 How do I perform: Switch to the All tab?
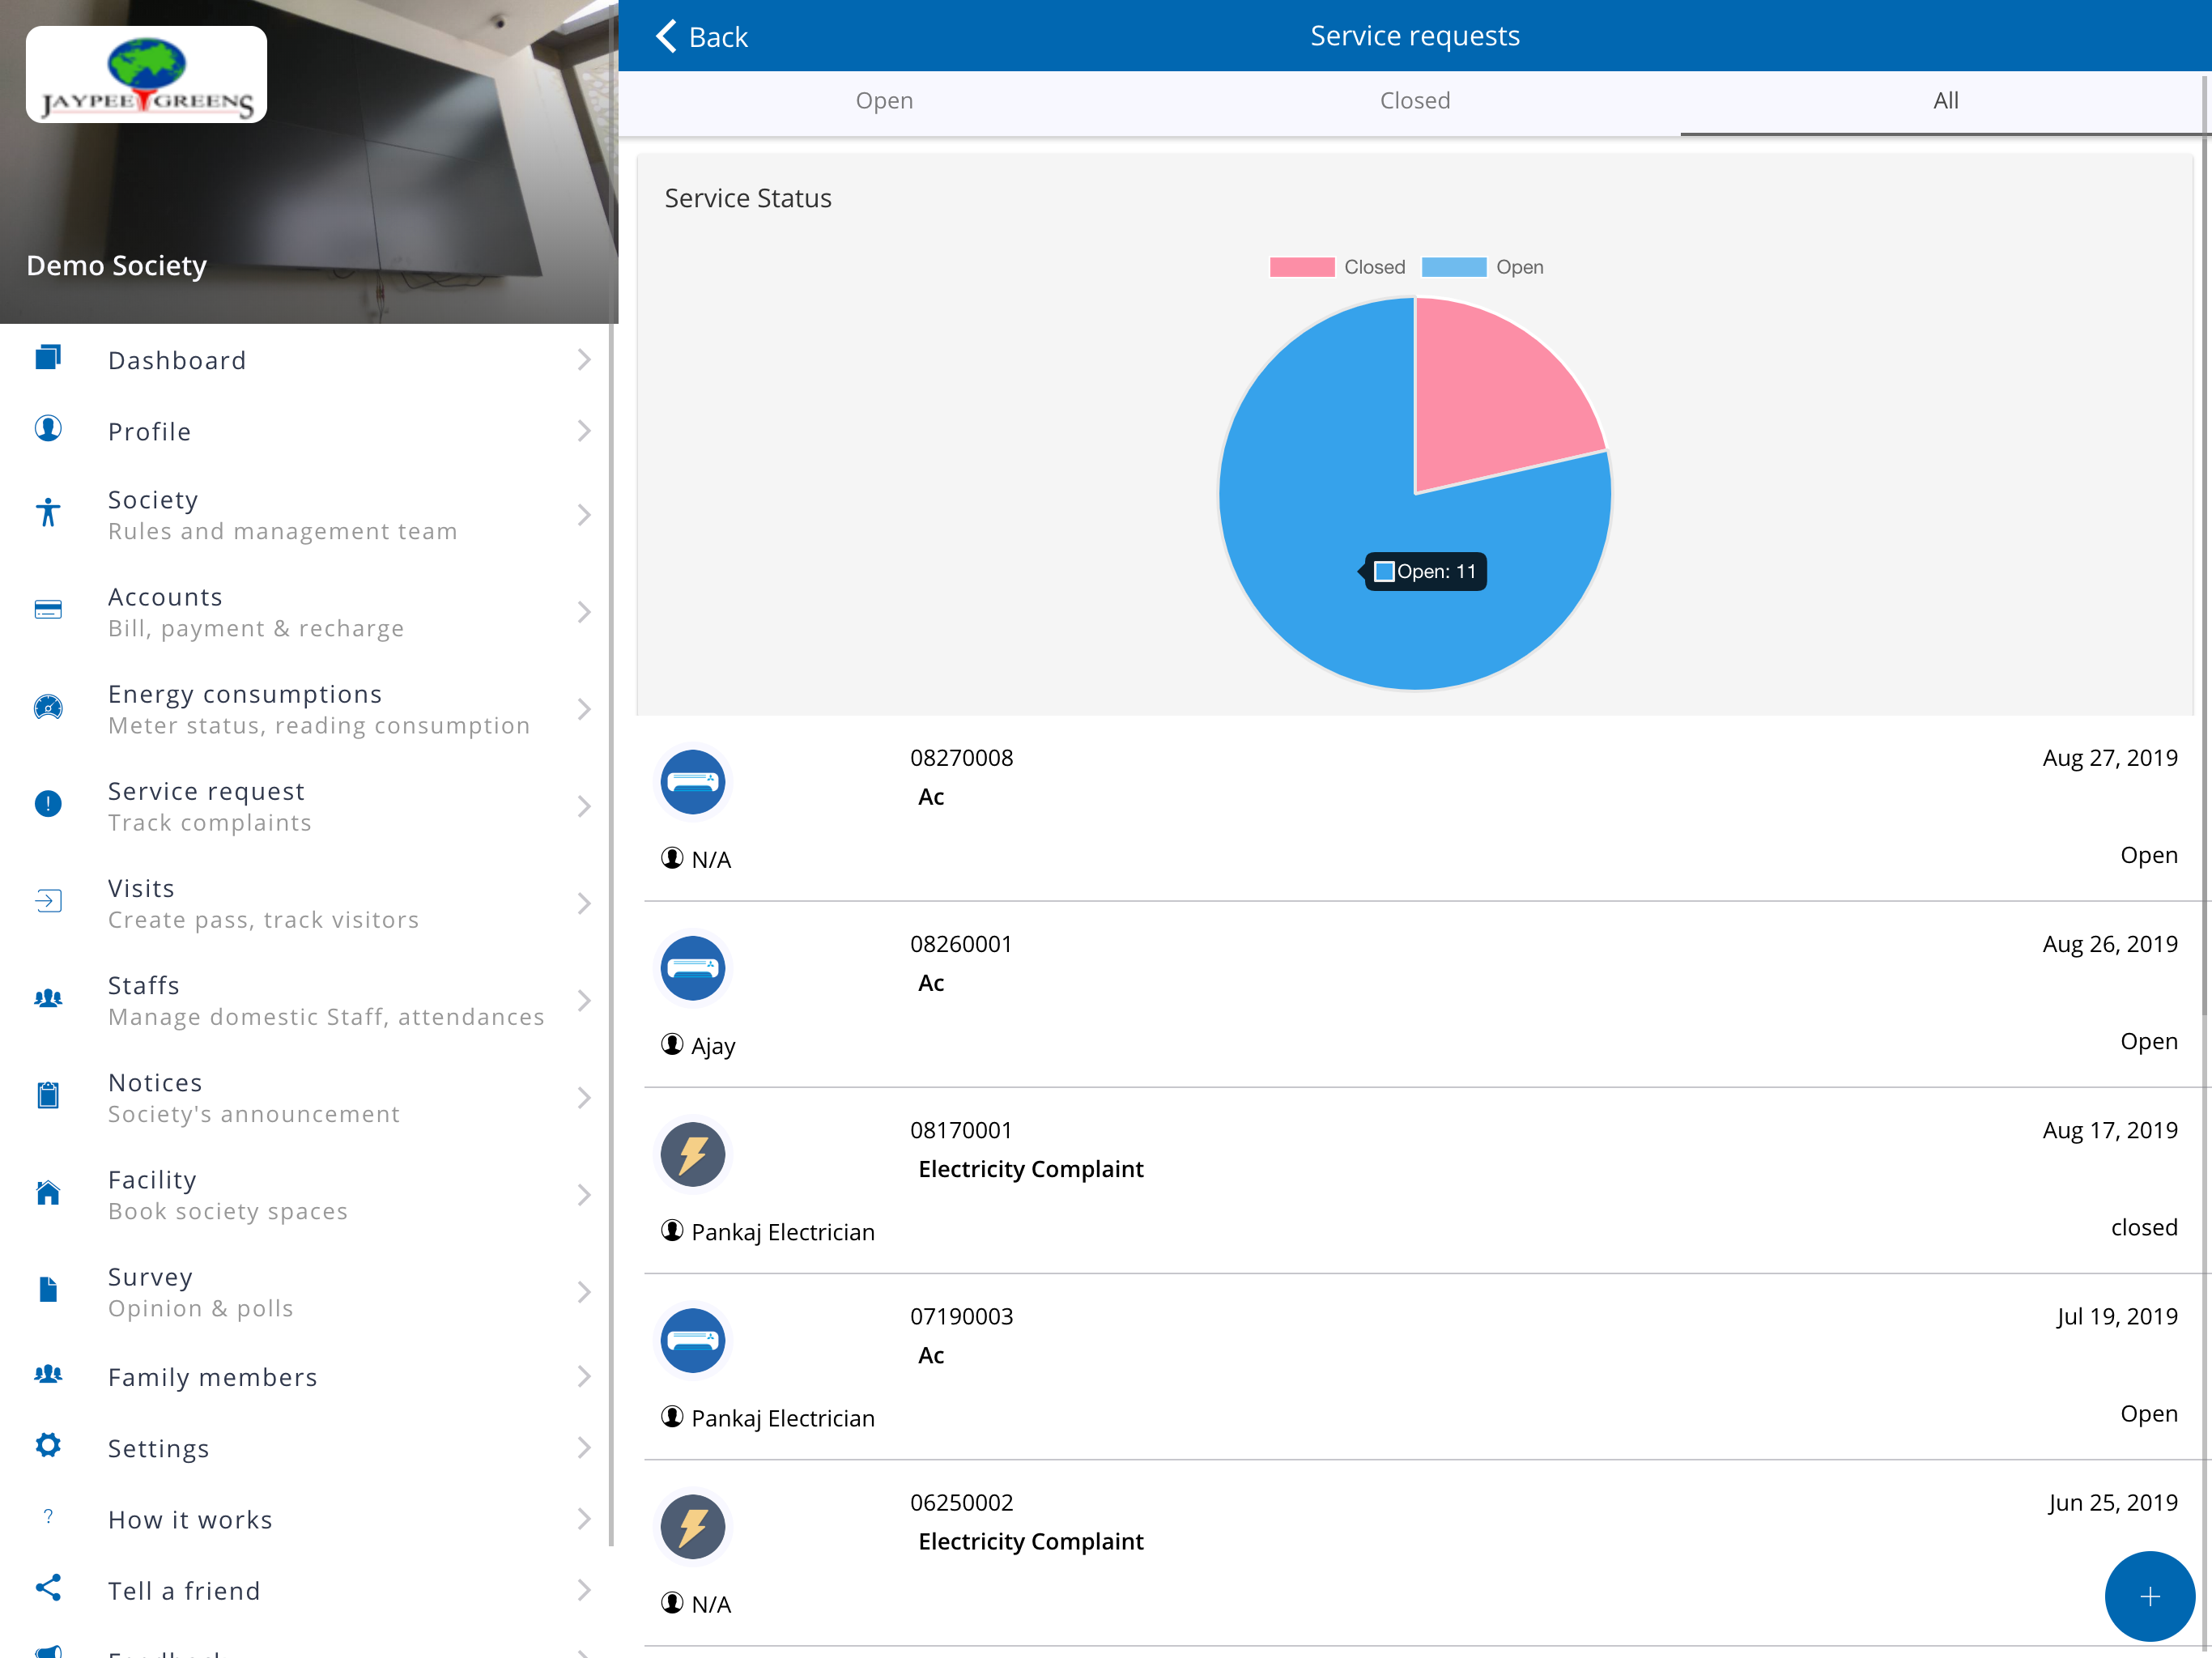(x=1945, y=101)
